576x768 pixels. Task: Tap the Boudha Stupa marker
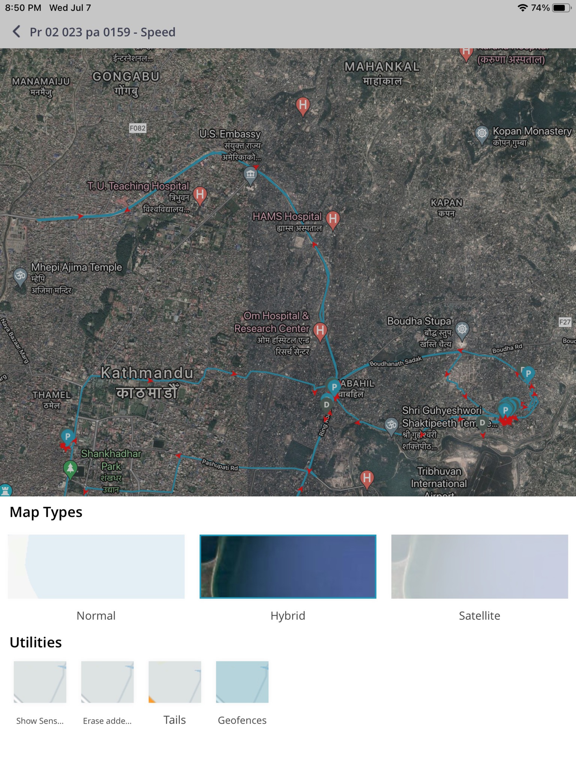[462, 330]
